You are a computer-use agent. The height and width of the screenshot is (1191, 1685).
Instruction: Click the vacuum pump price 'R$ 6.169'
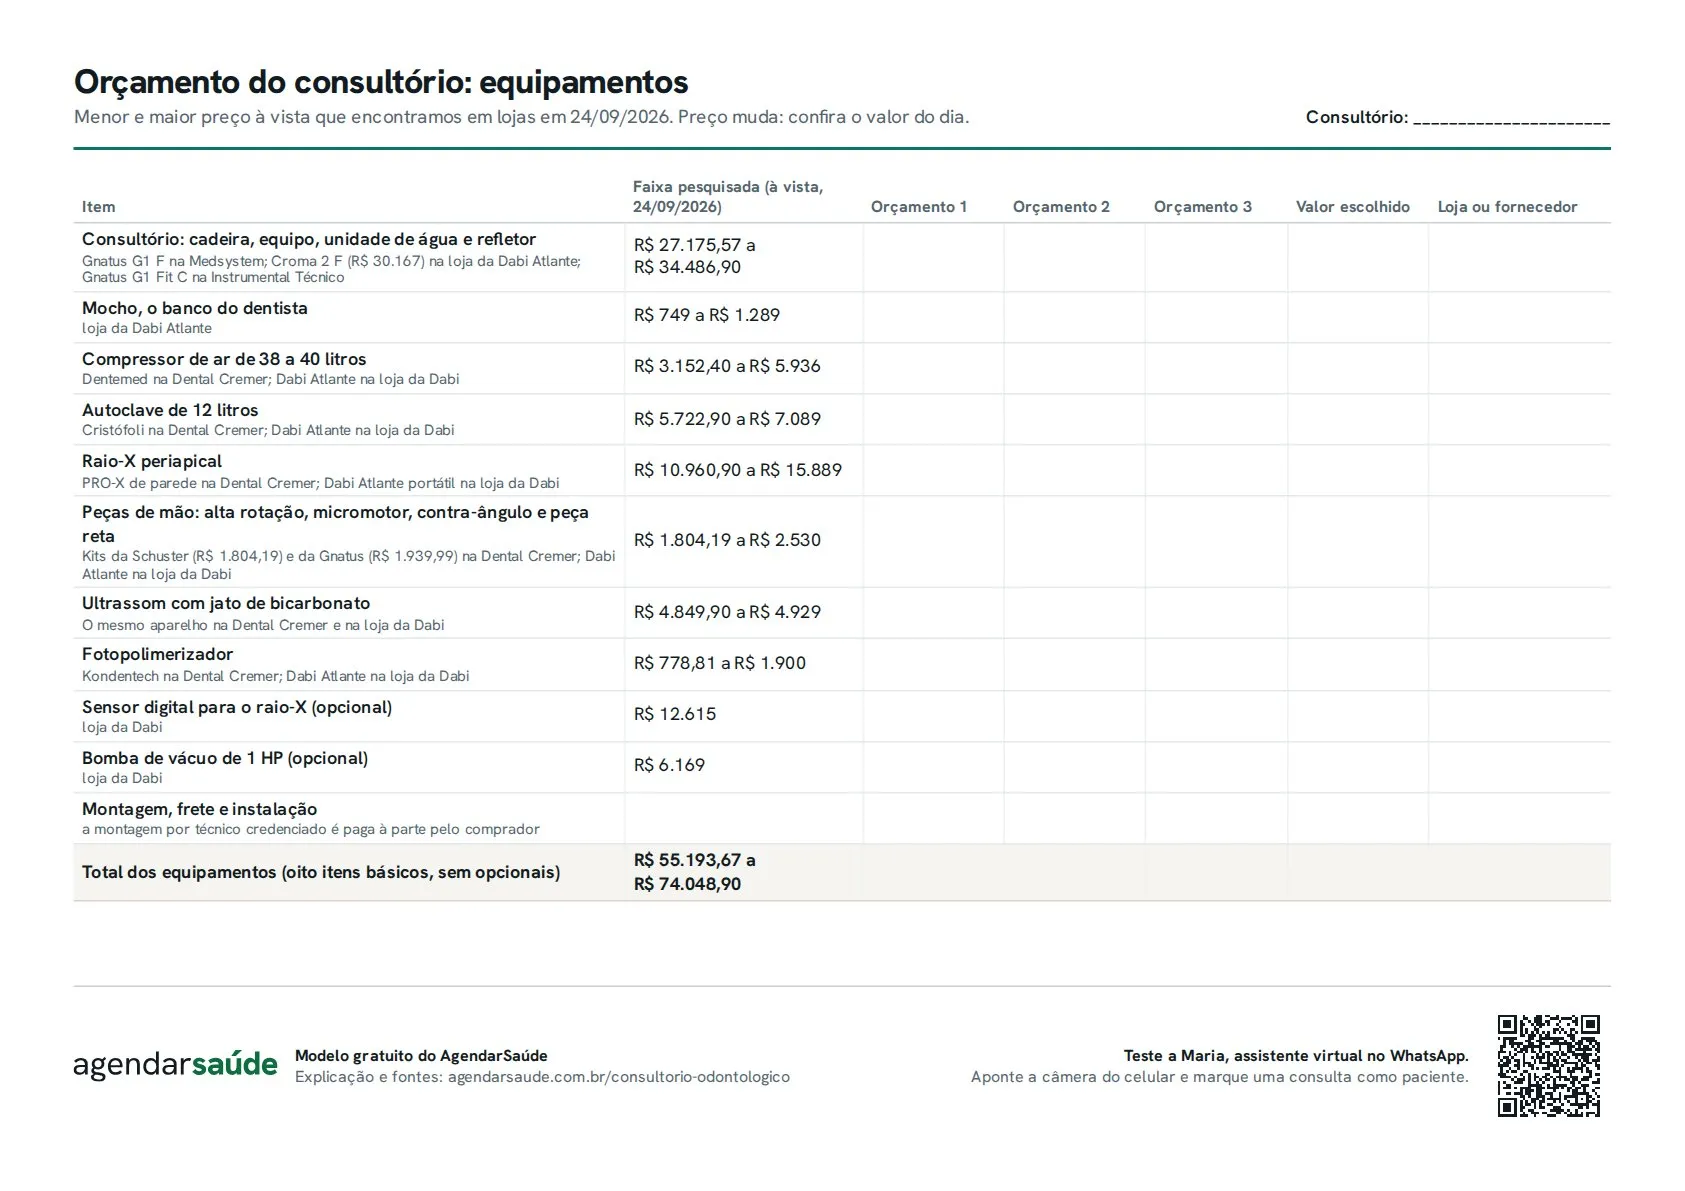(x=669, y=765)
